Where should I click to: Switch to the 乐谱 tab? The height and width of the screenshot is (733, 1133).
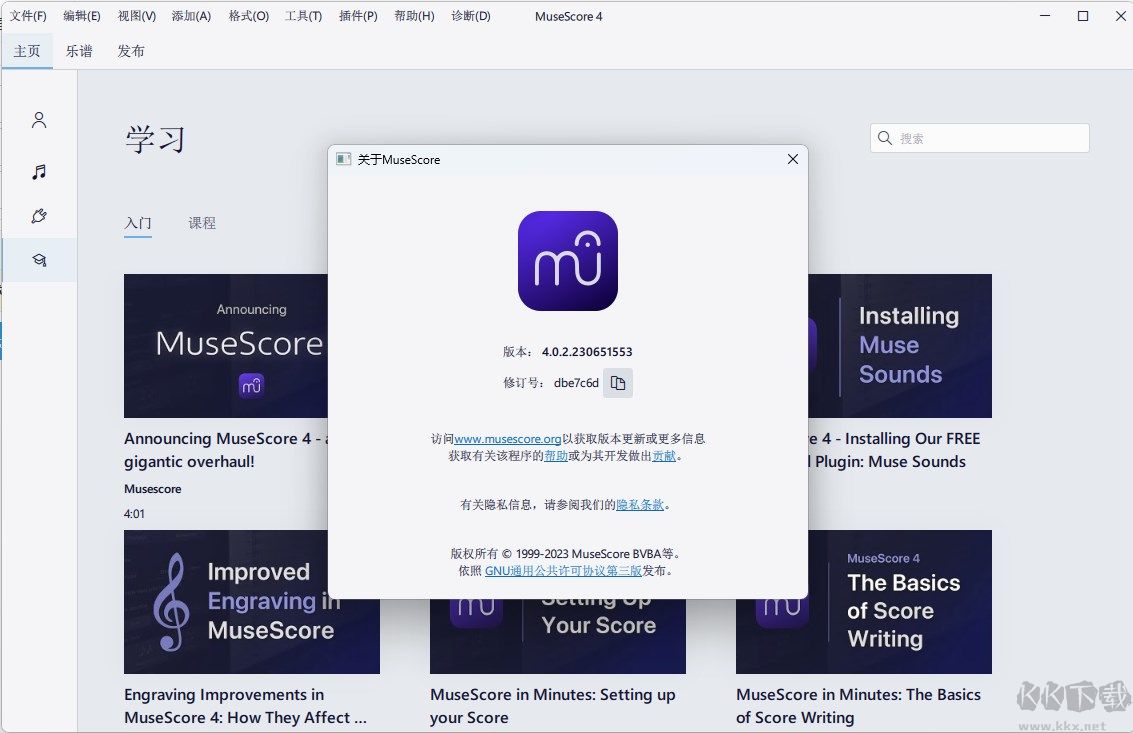point(79,50)
